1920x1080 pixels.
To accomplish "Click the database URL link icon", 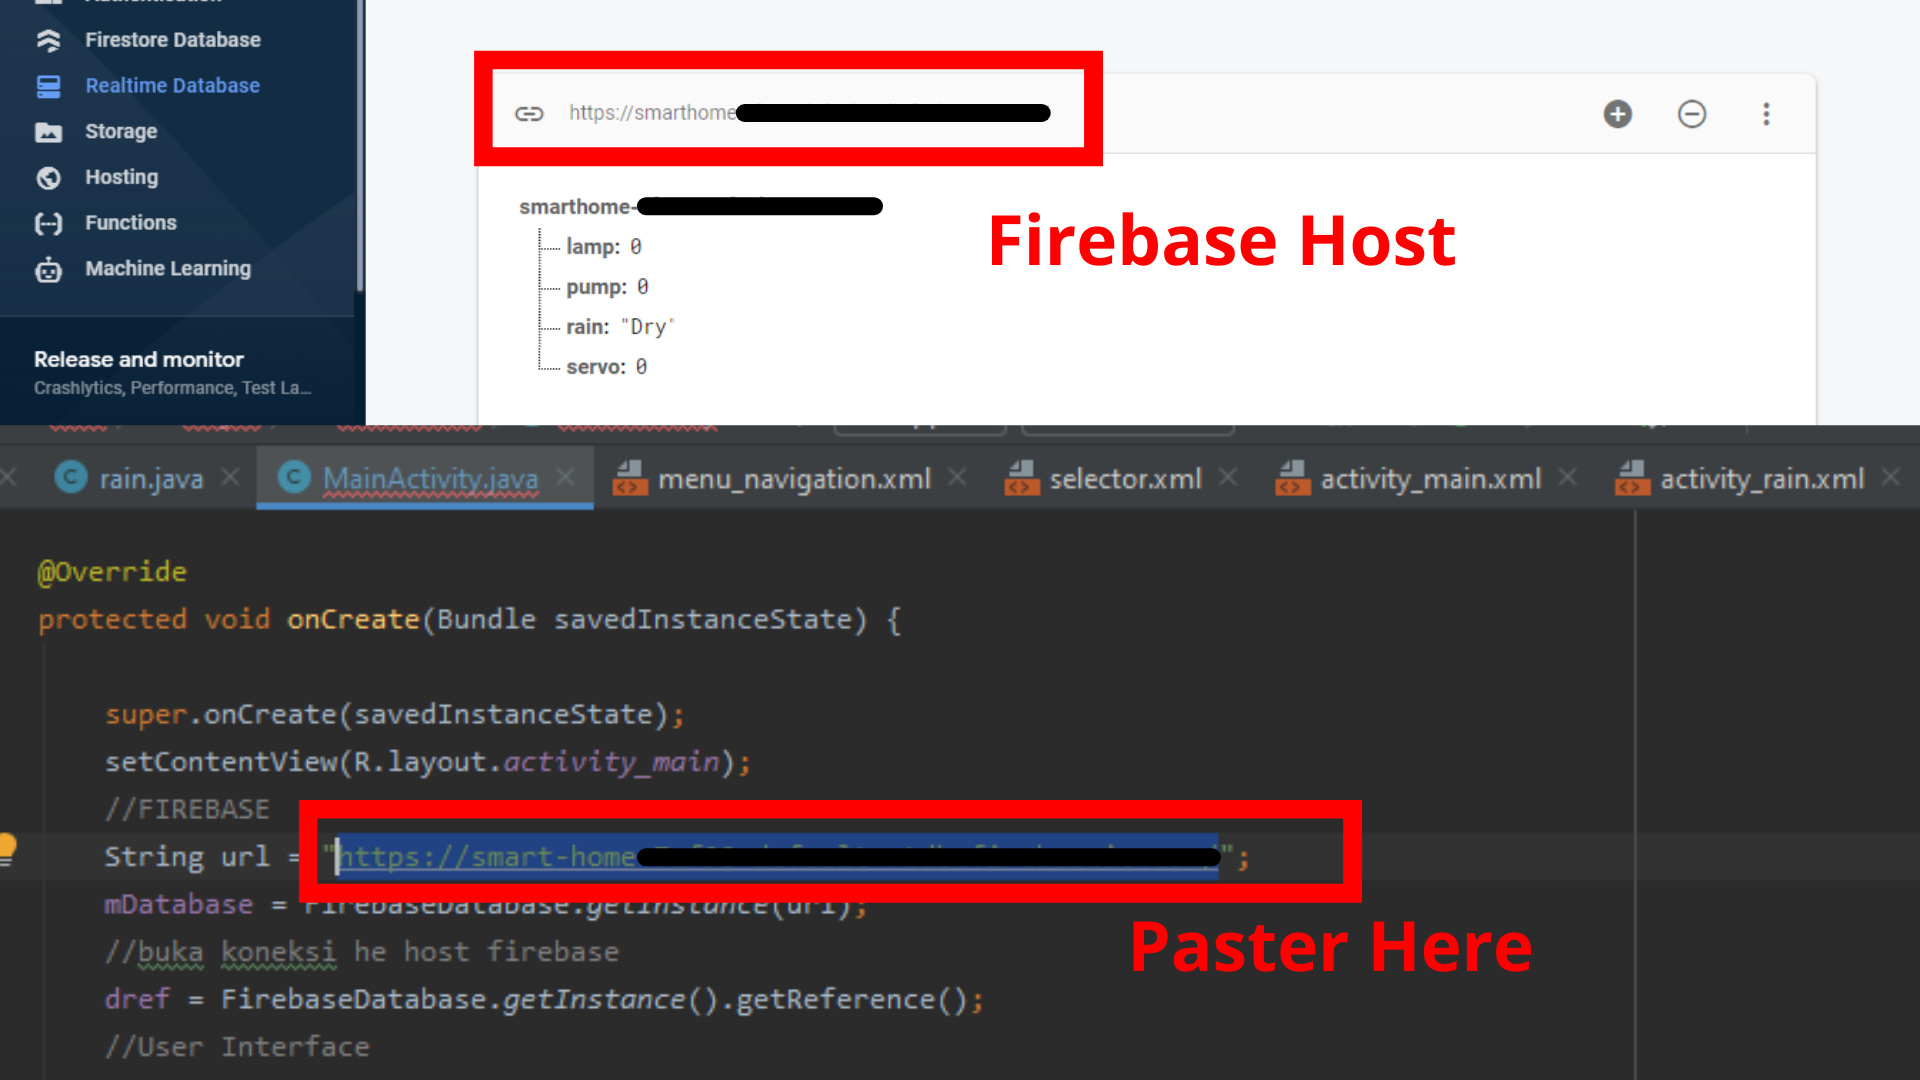I will click(x=529, y=113).
